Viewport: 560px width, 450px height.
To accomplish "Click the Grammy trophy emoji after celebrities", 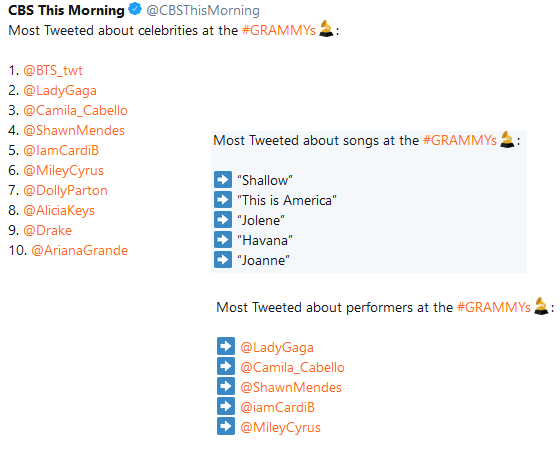I will click(x=326, y=29).
